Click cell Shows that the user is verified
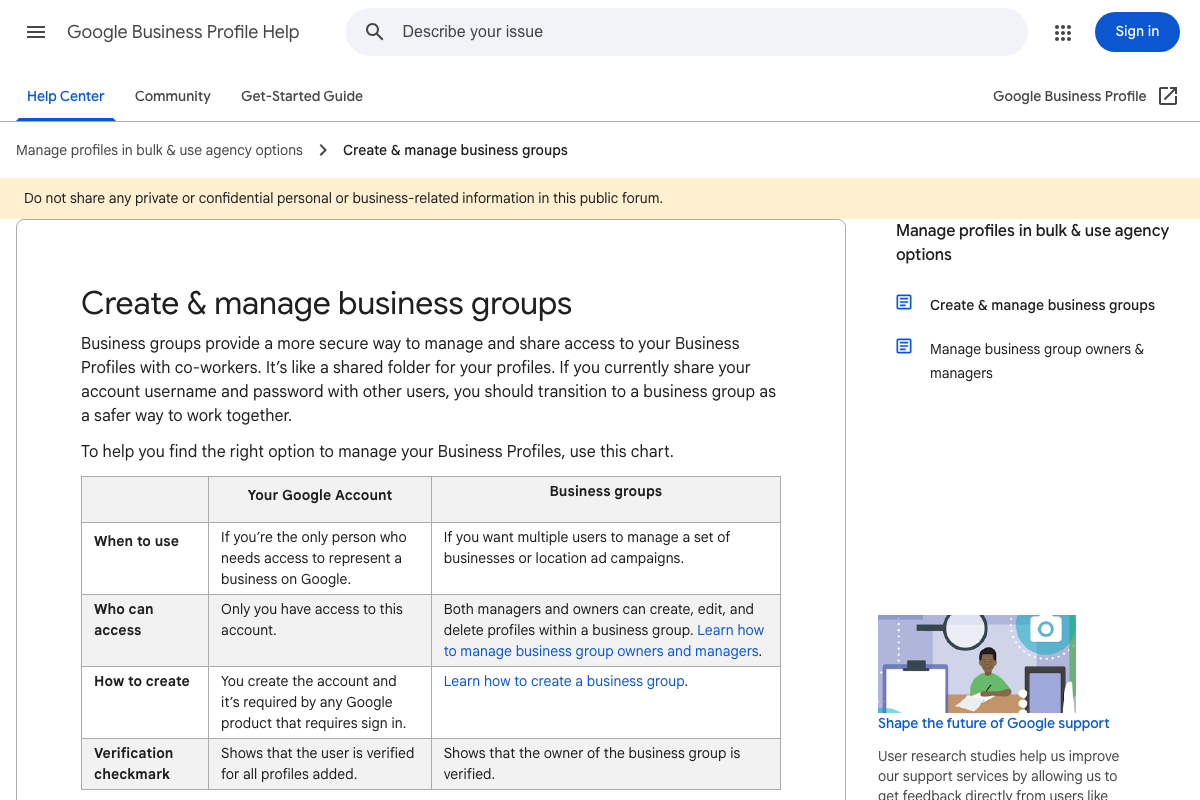This screenshot has width=1200, height=800. coord(320,764)
